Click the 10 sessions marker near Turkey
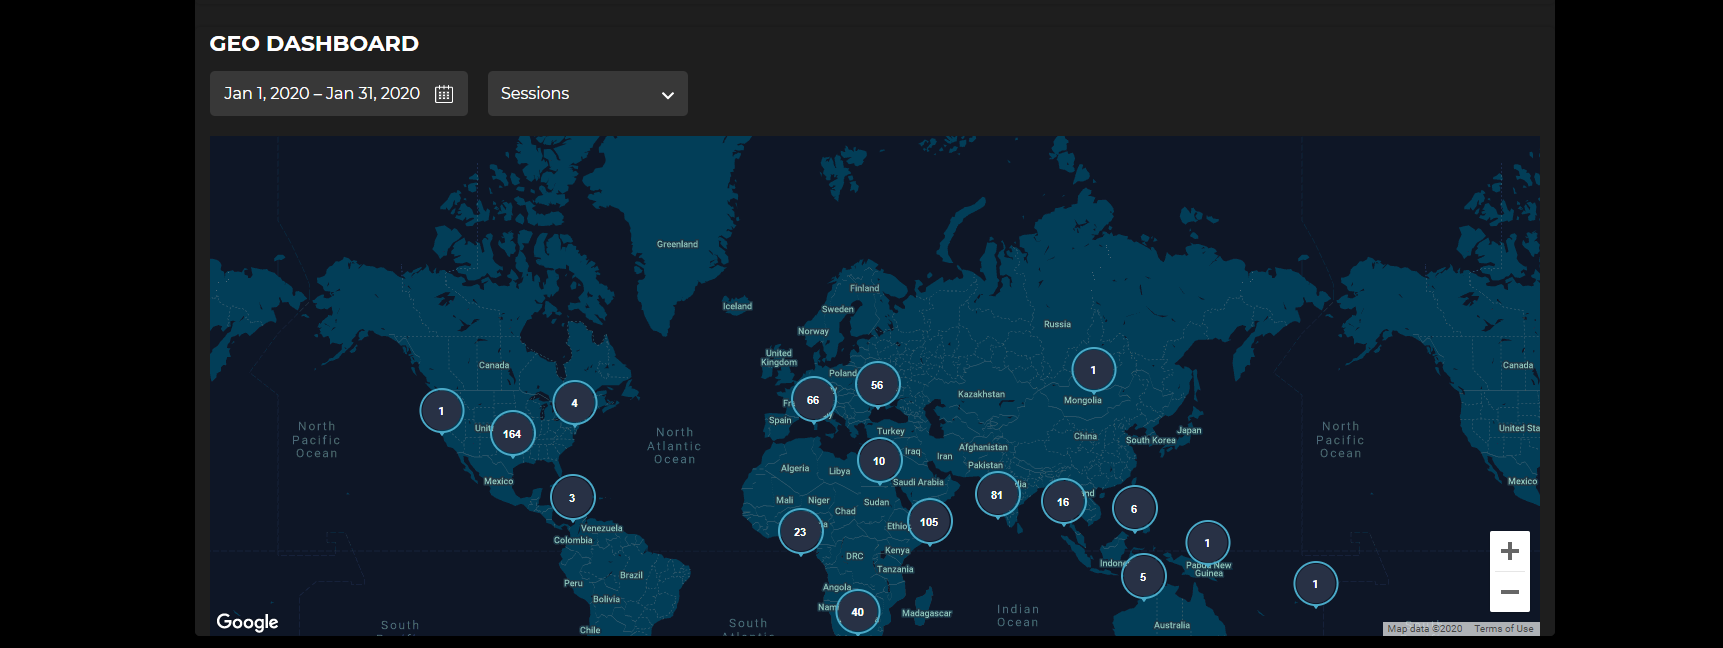This screenshot has height=648, width=1723. click(879, 461)
